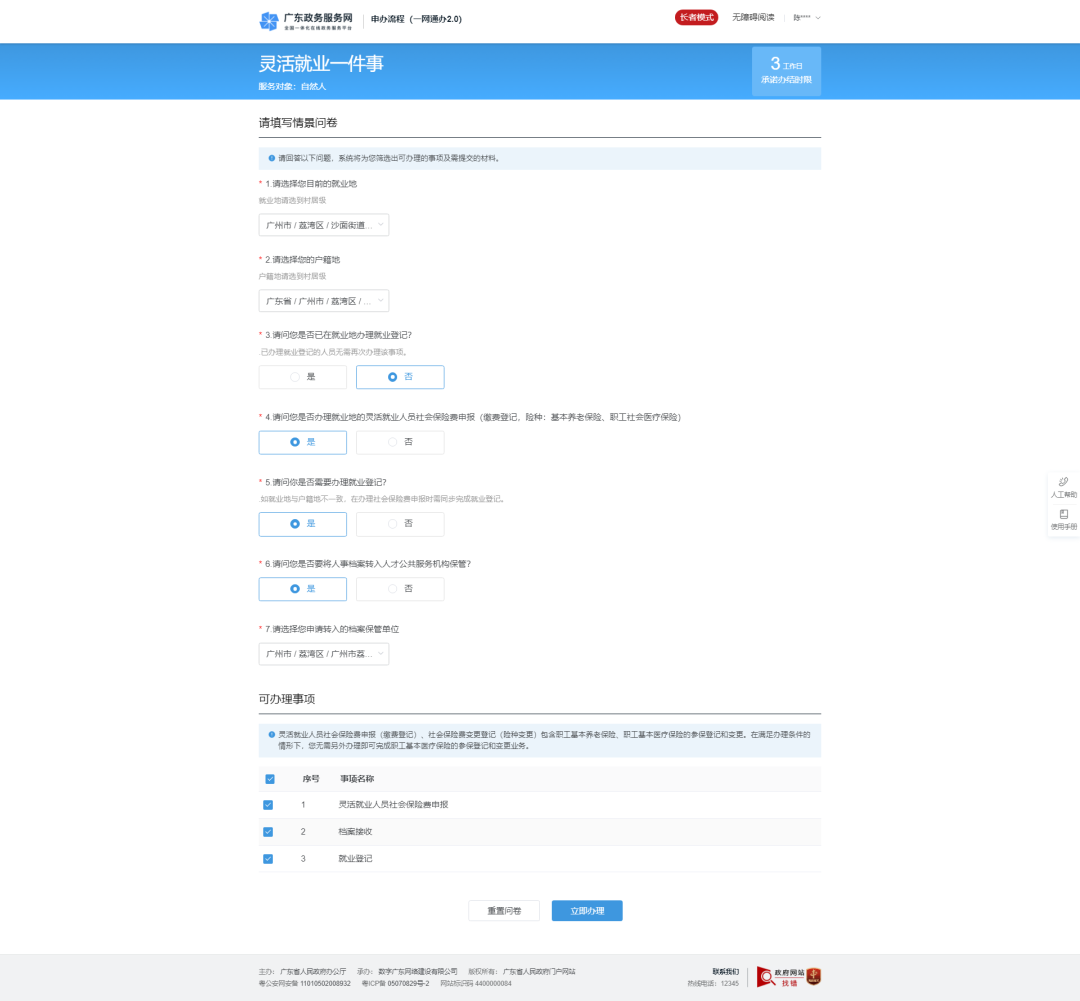The image size is (1080, 1001).
Task: Open the 档案保管单位 dropdown
Action: [x=323, y=654]
